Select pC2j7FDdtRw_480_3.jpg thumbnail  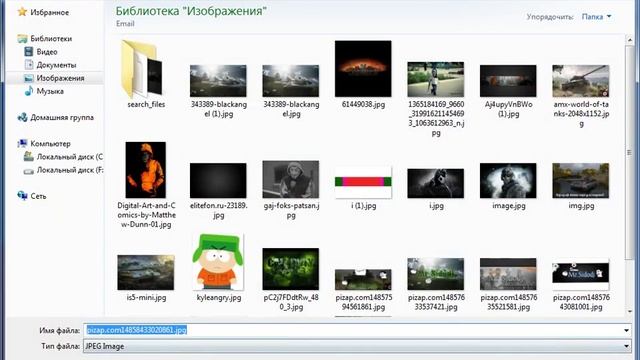click(291, 269)
